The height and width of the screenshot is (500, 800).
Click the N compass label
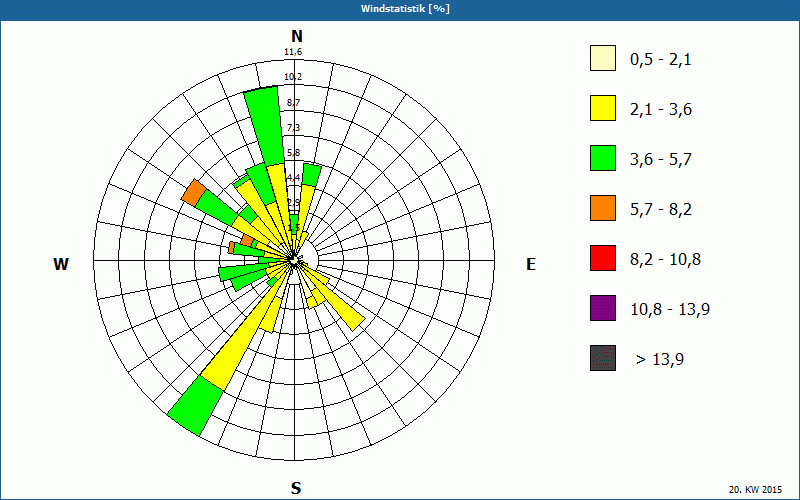(x=296, y=36)
